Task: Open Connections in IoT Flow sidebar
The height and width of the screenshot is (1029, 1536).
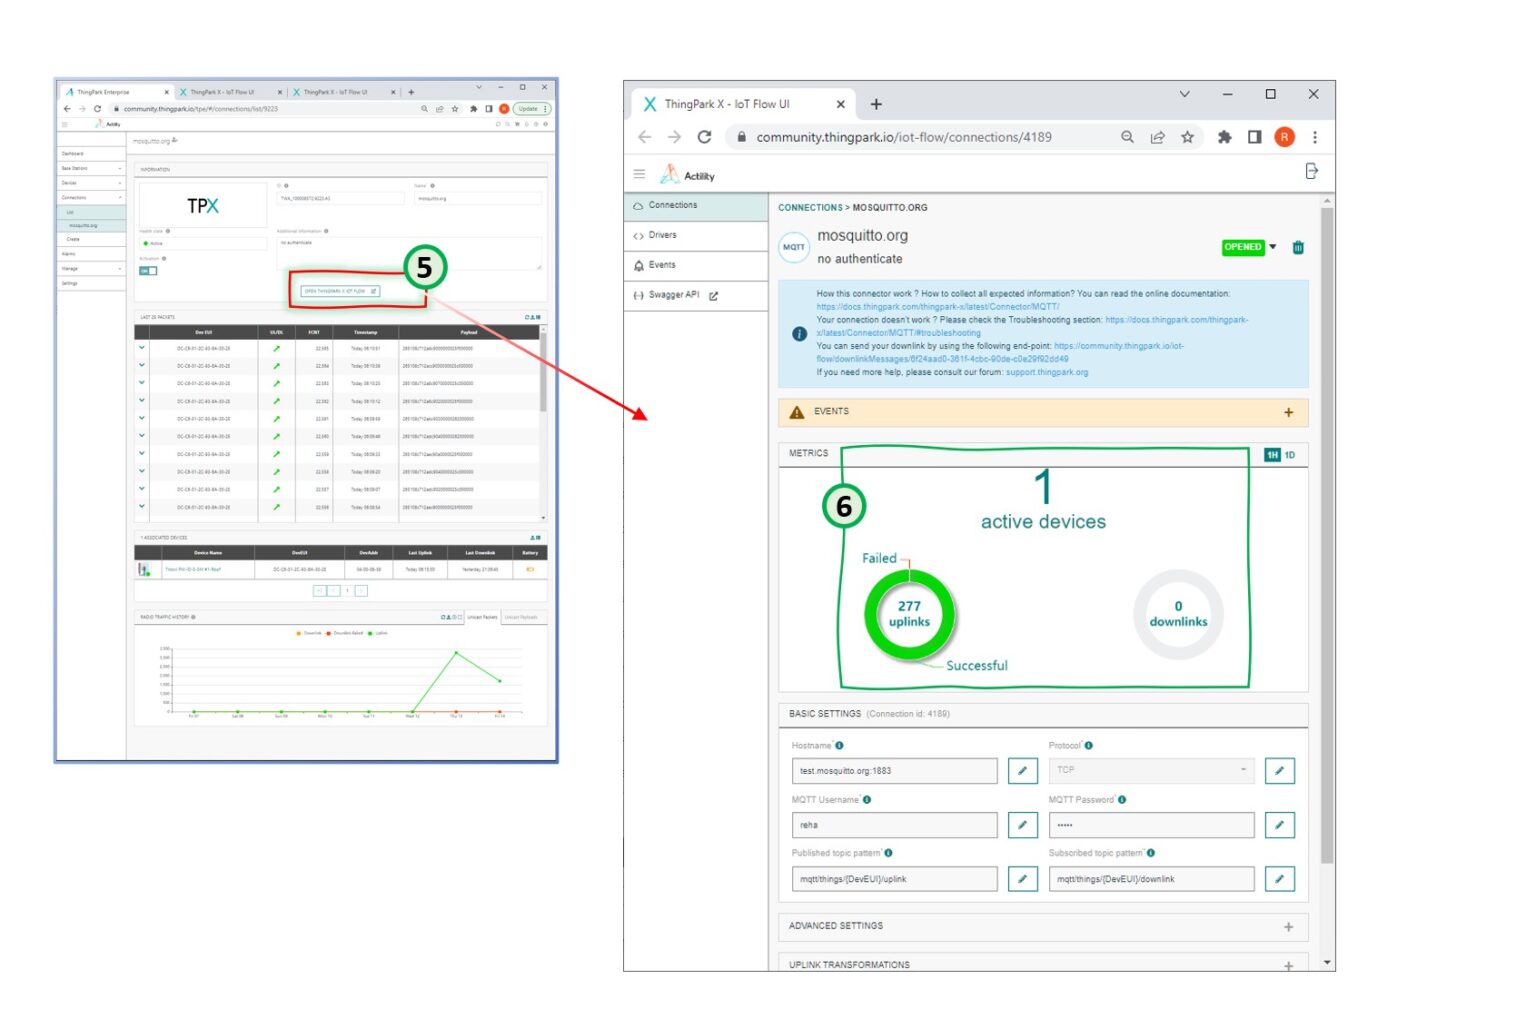Action: pos(696,206)
